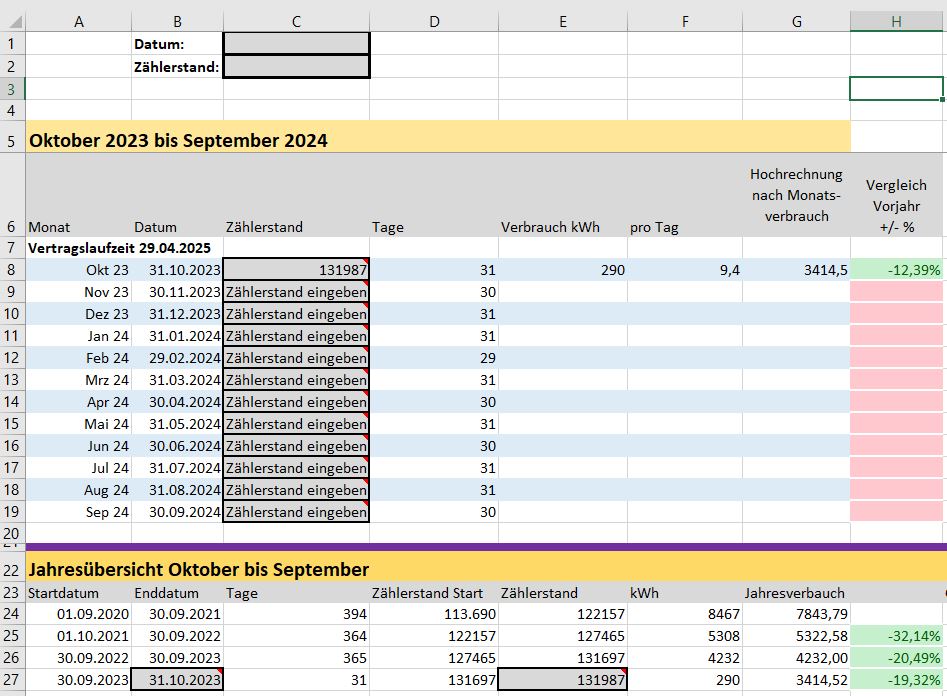Click Zählerstand Start value 113.690
The width and height of the screenshot is (947, 696).
pyautogui.click(x=434, y=614)
